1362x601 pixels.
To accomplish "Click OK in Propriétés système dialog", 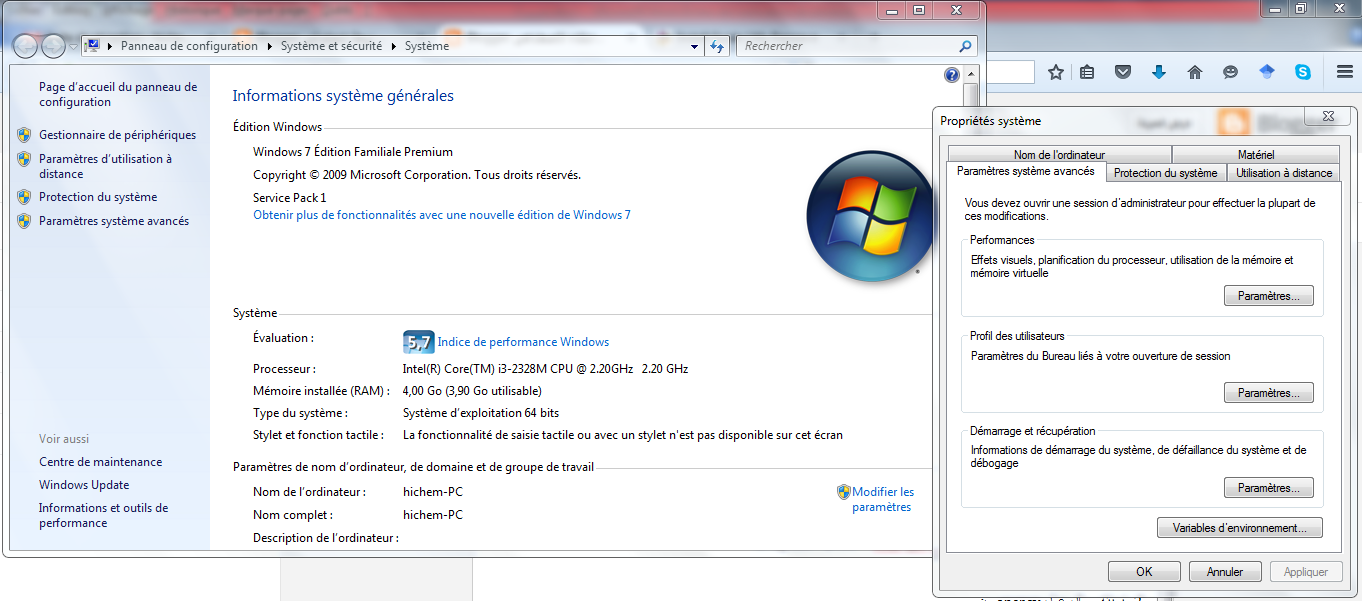I will pyautogui.click(x=1144, y=572).
